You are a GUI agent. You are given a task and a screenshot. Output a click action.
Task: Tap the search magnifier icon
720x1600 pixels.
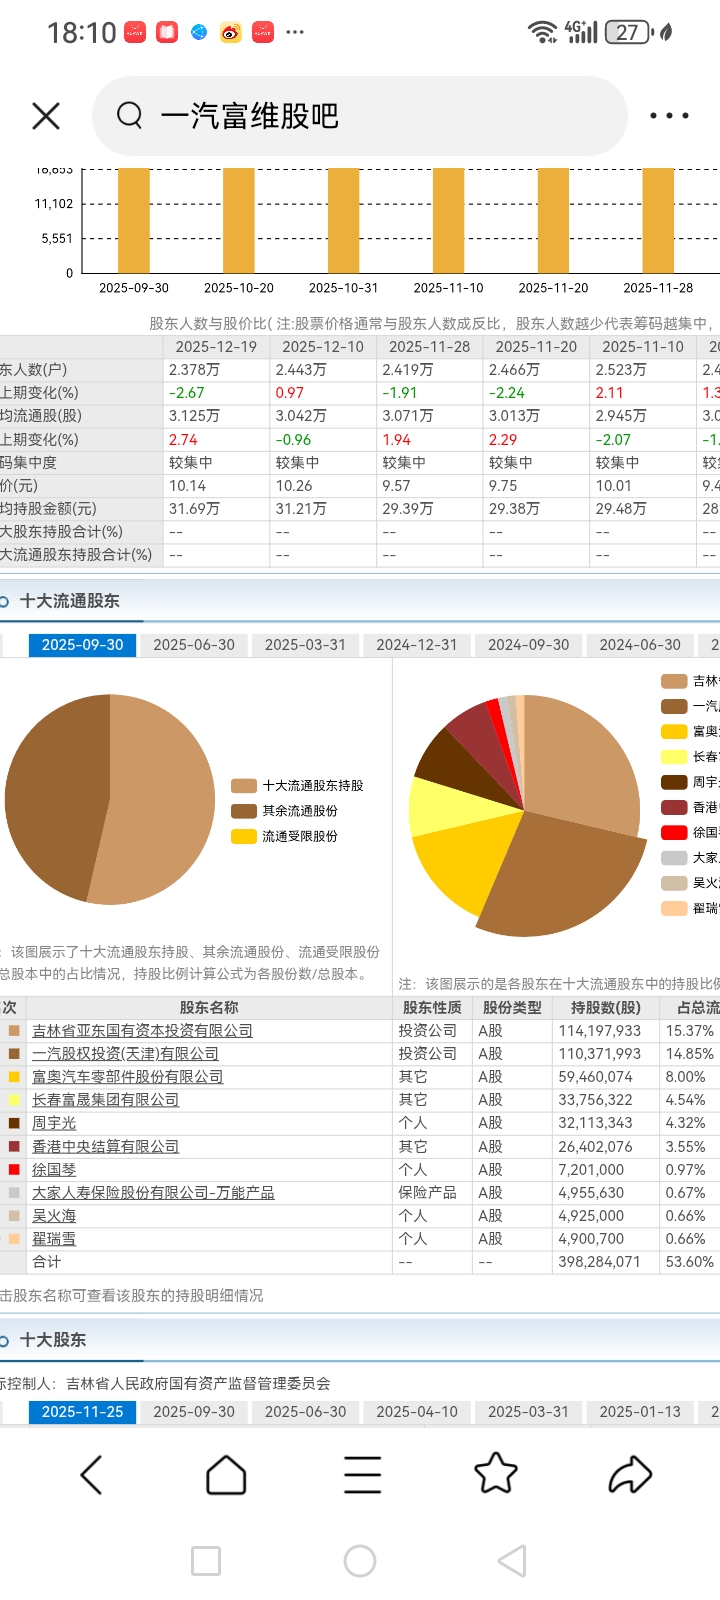tap(129, 116)
